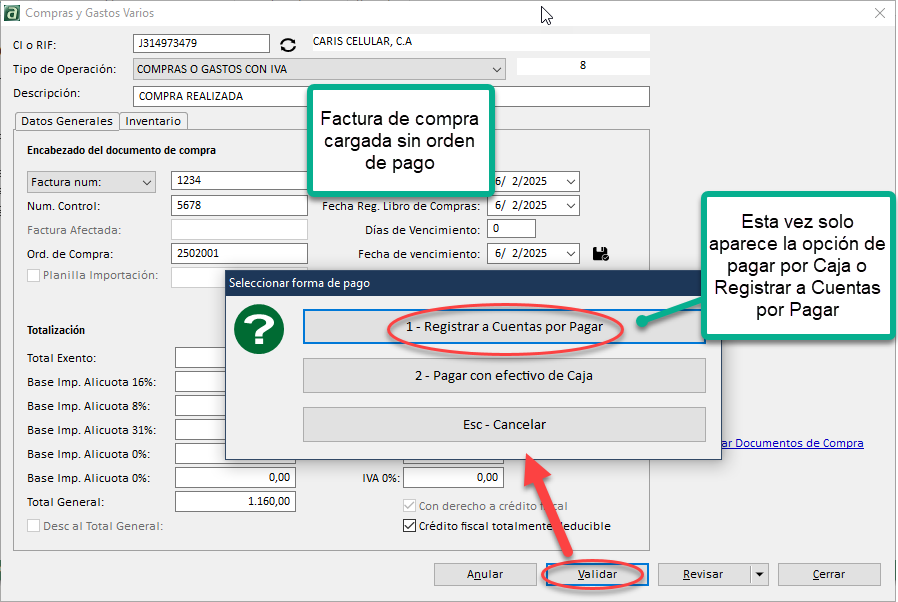Screen dimensions: 898x602
Task: Click the refresh icon beside CI o RIF
Action: click(287, 43)
